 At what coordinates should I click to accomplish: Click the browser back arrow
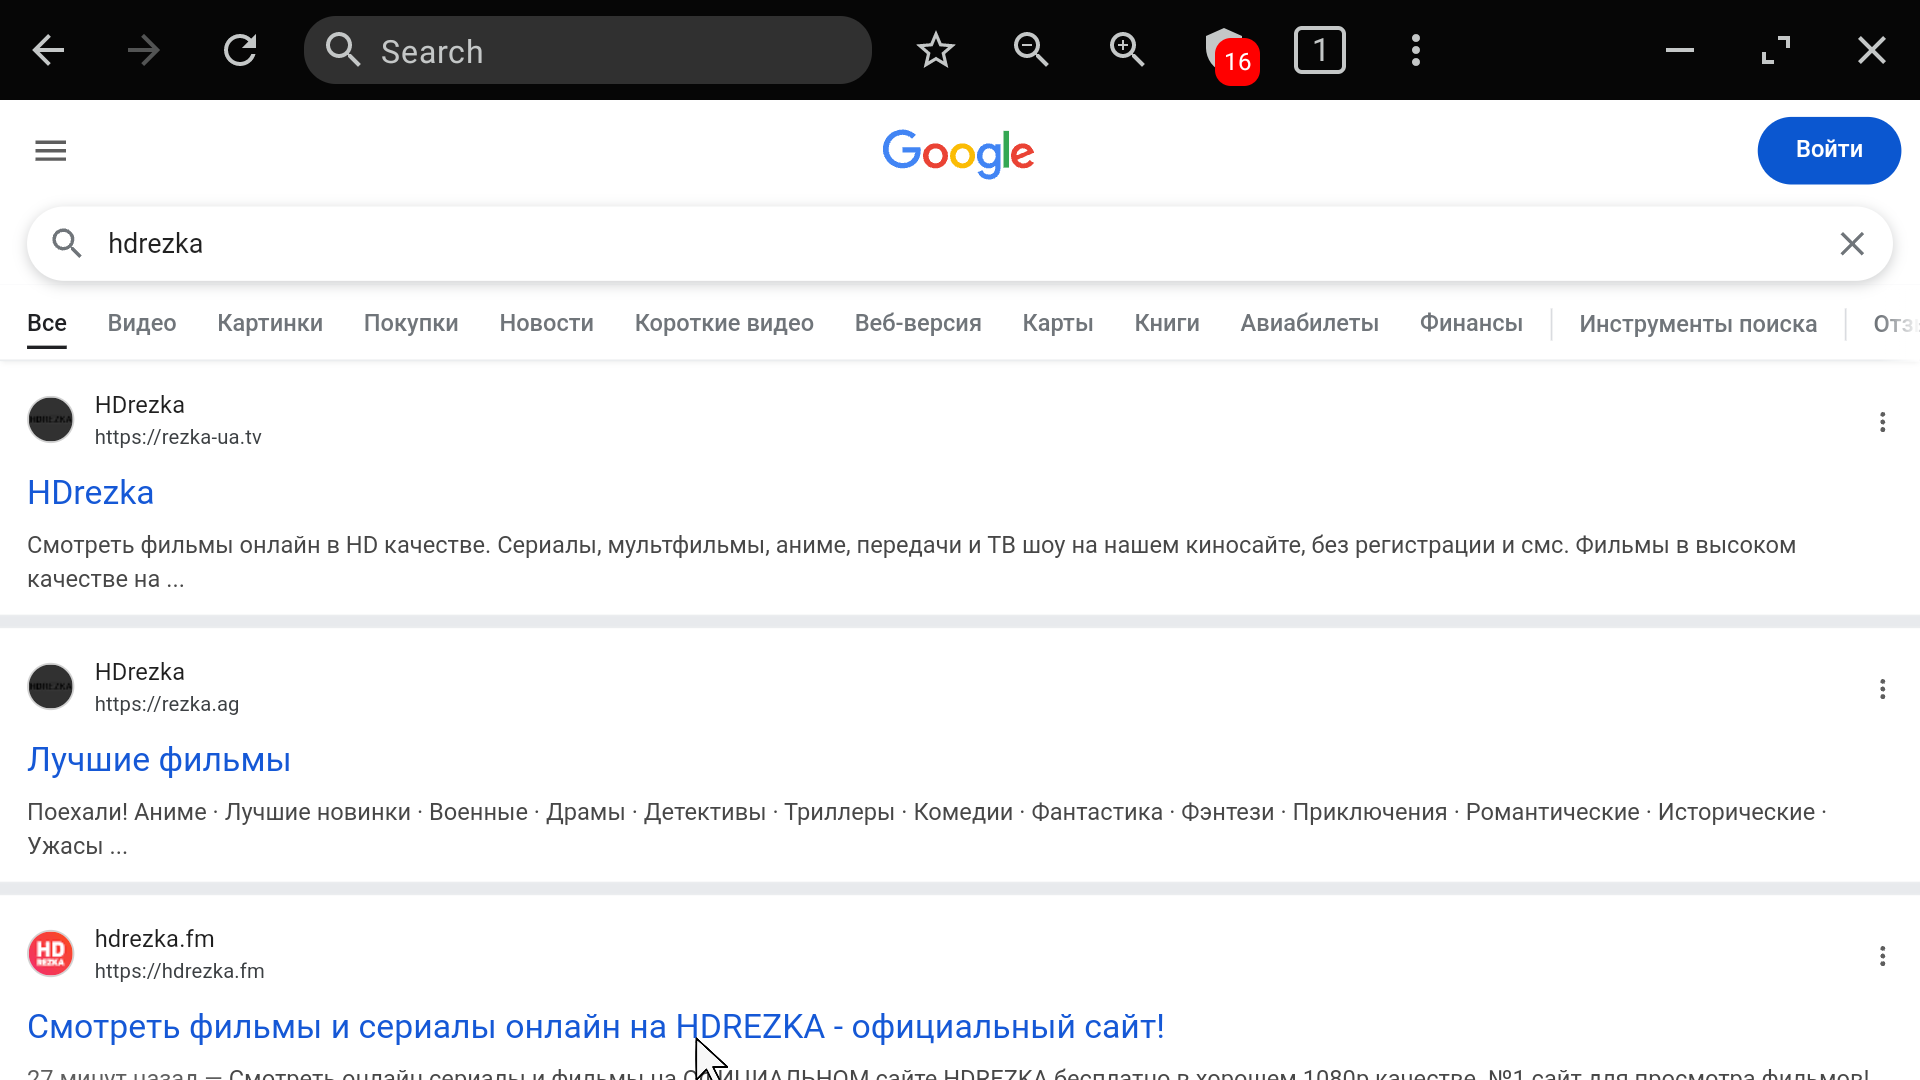click(x=48, y=50)
